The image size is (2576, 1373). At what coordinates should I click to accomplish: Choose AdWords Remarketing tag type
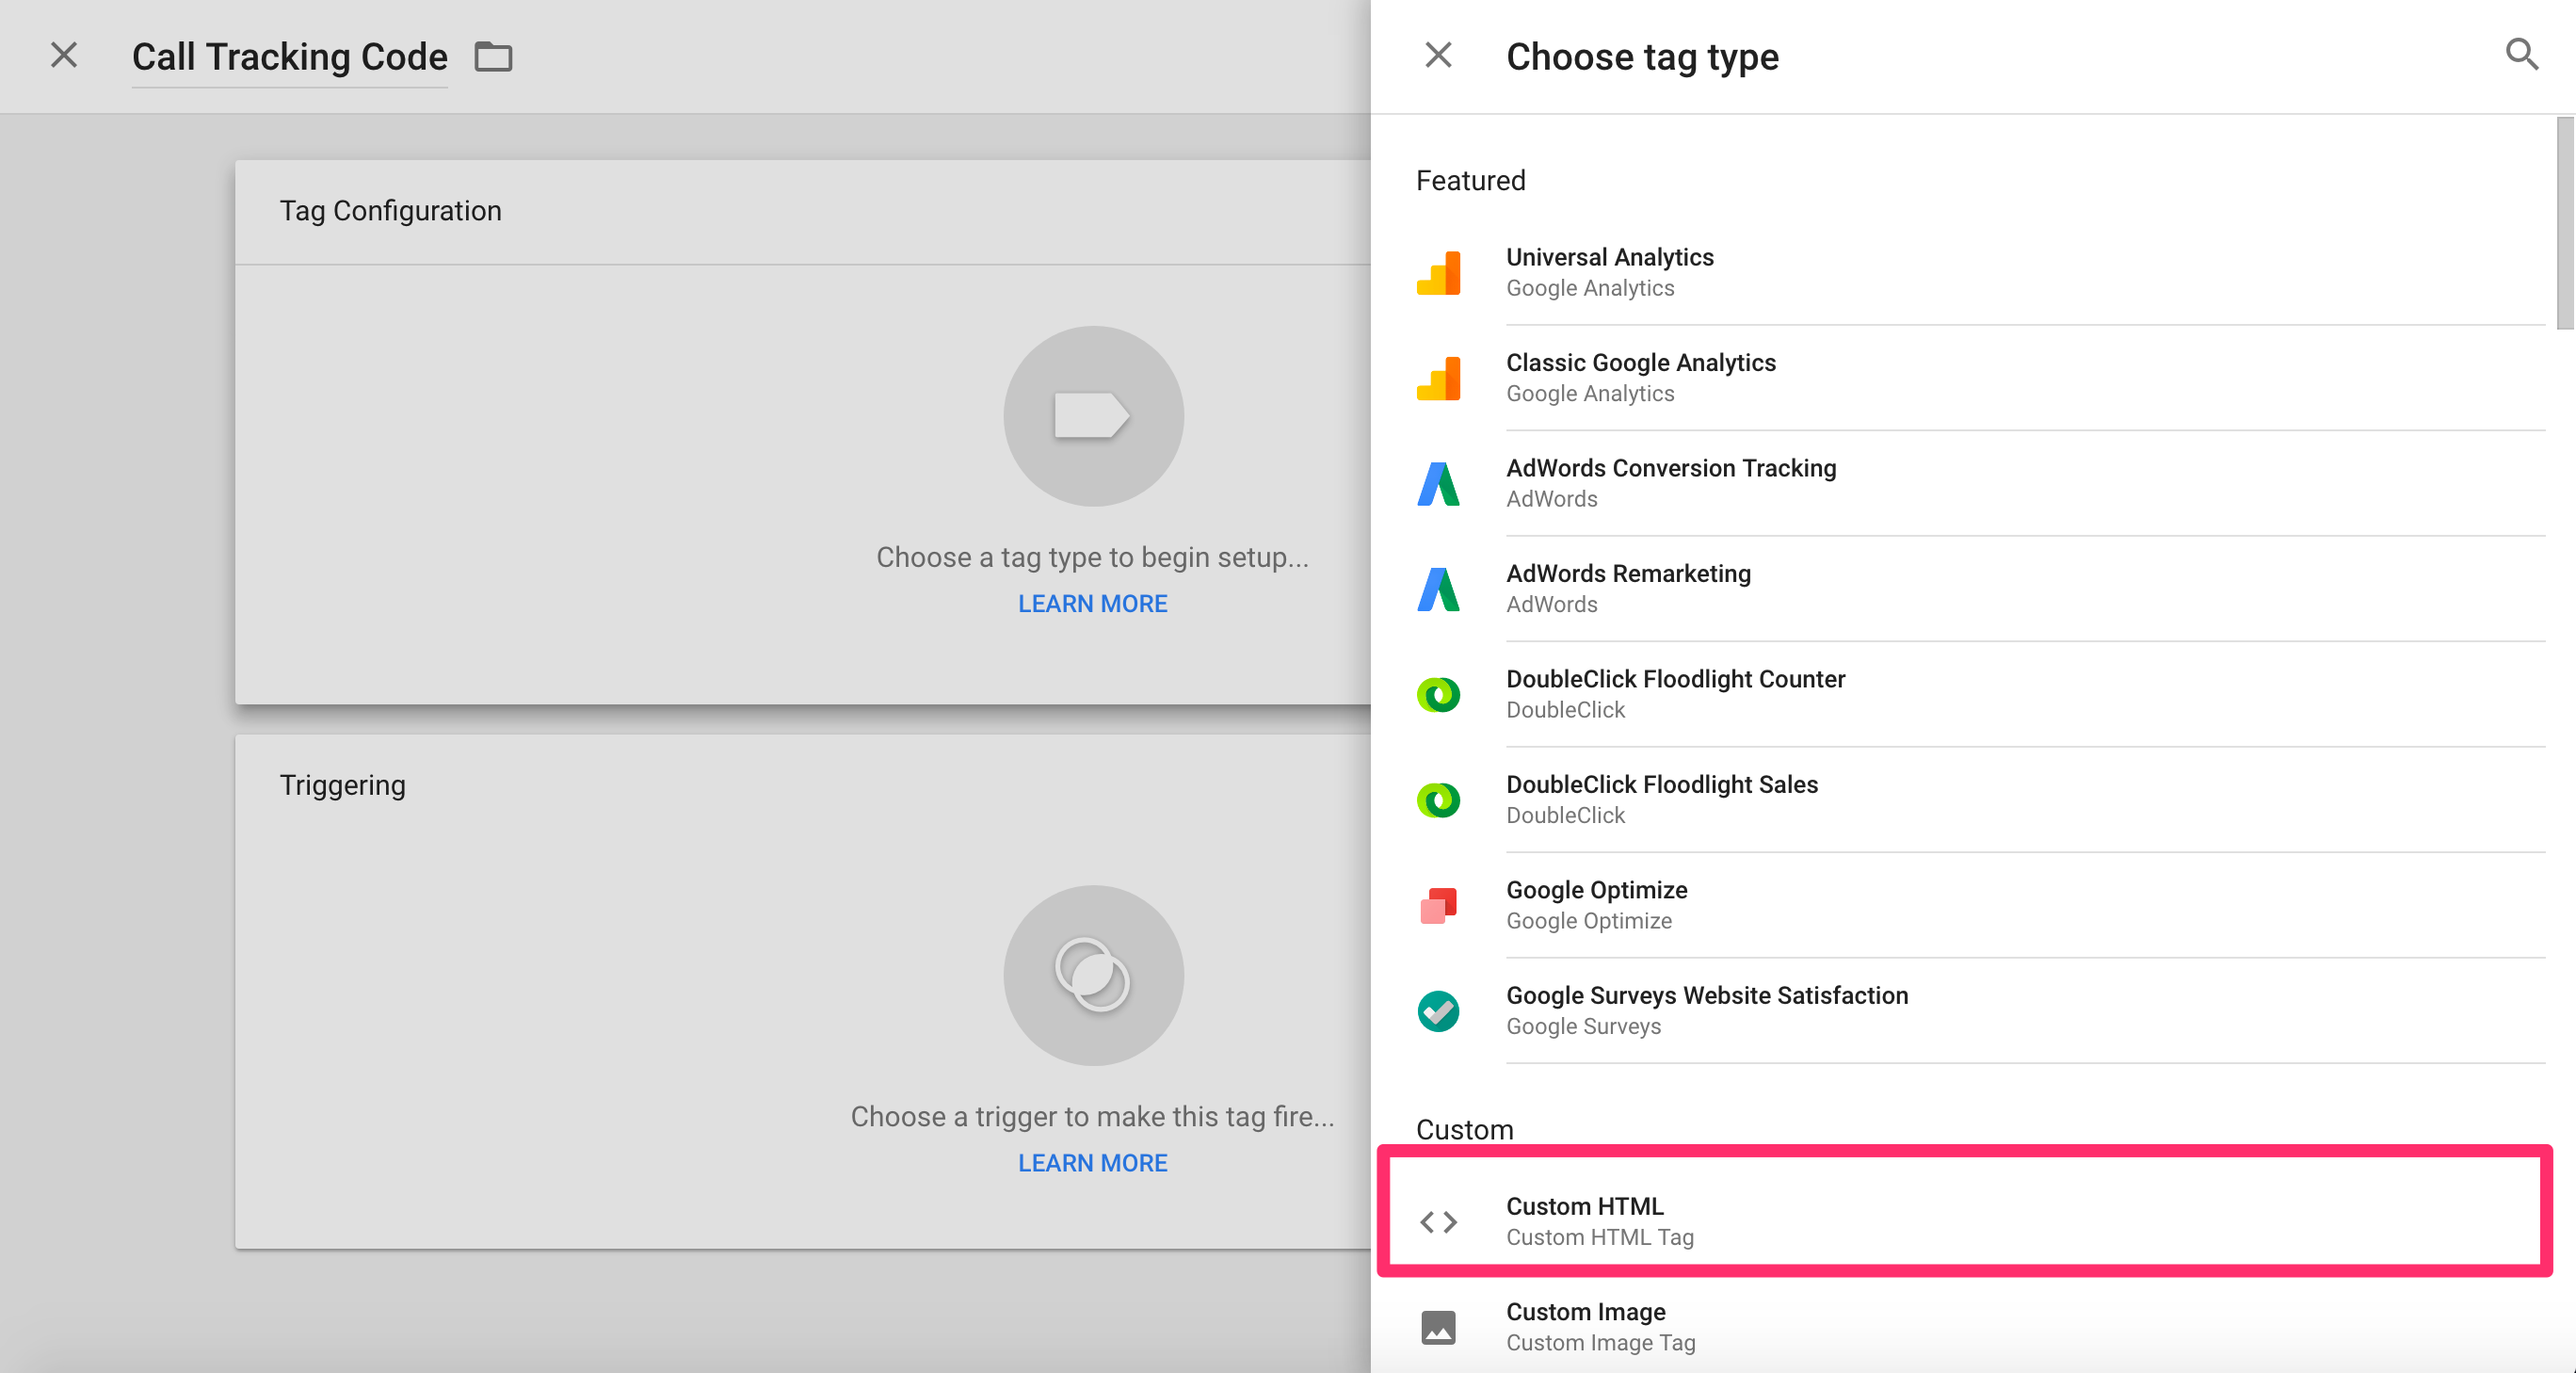click(x=1628, y=588)
